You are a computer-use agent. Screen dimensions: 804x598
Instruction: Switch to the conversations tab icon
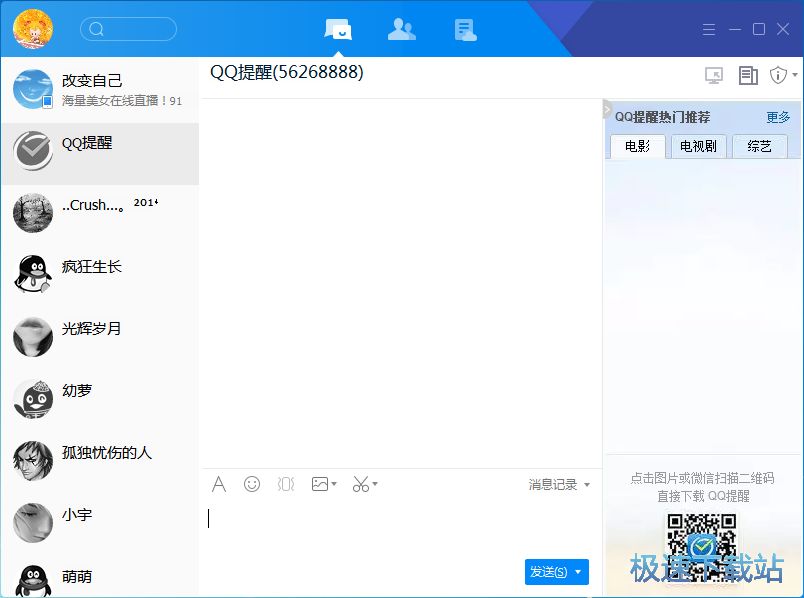coord(338,29)
